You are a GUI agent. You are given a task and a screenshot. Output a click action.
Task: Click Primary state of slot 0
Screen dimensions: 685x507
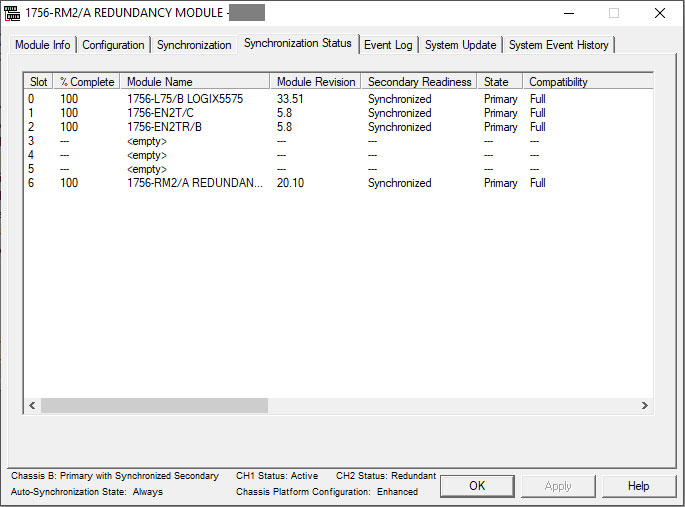tap(501, 99)
